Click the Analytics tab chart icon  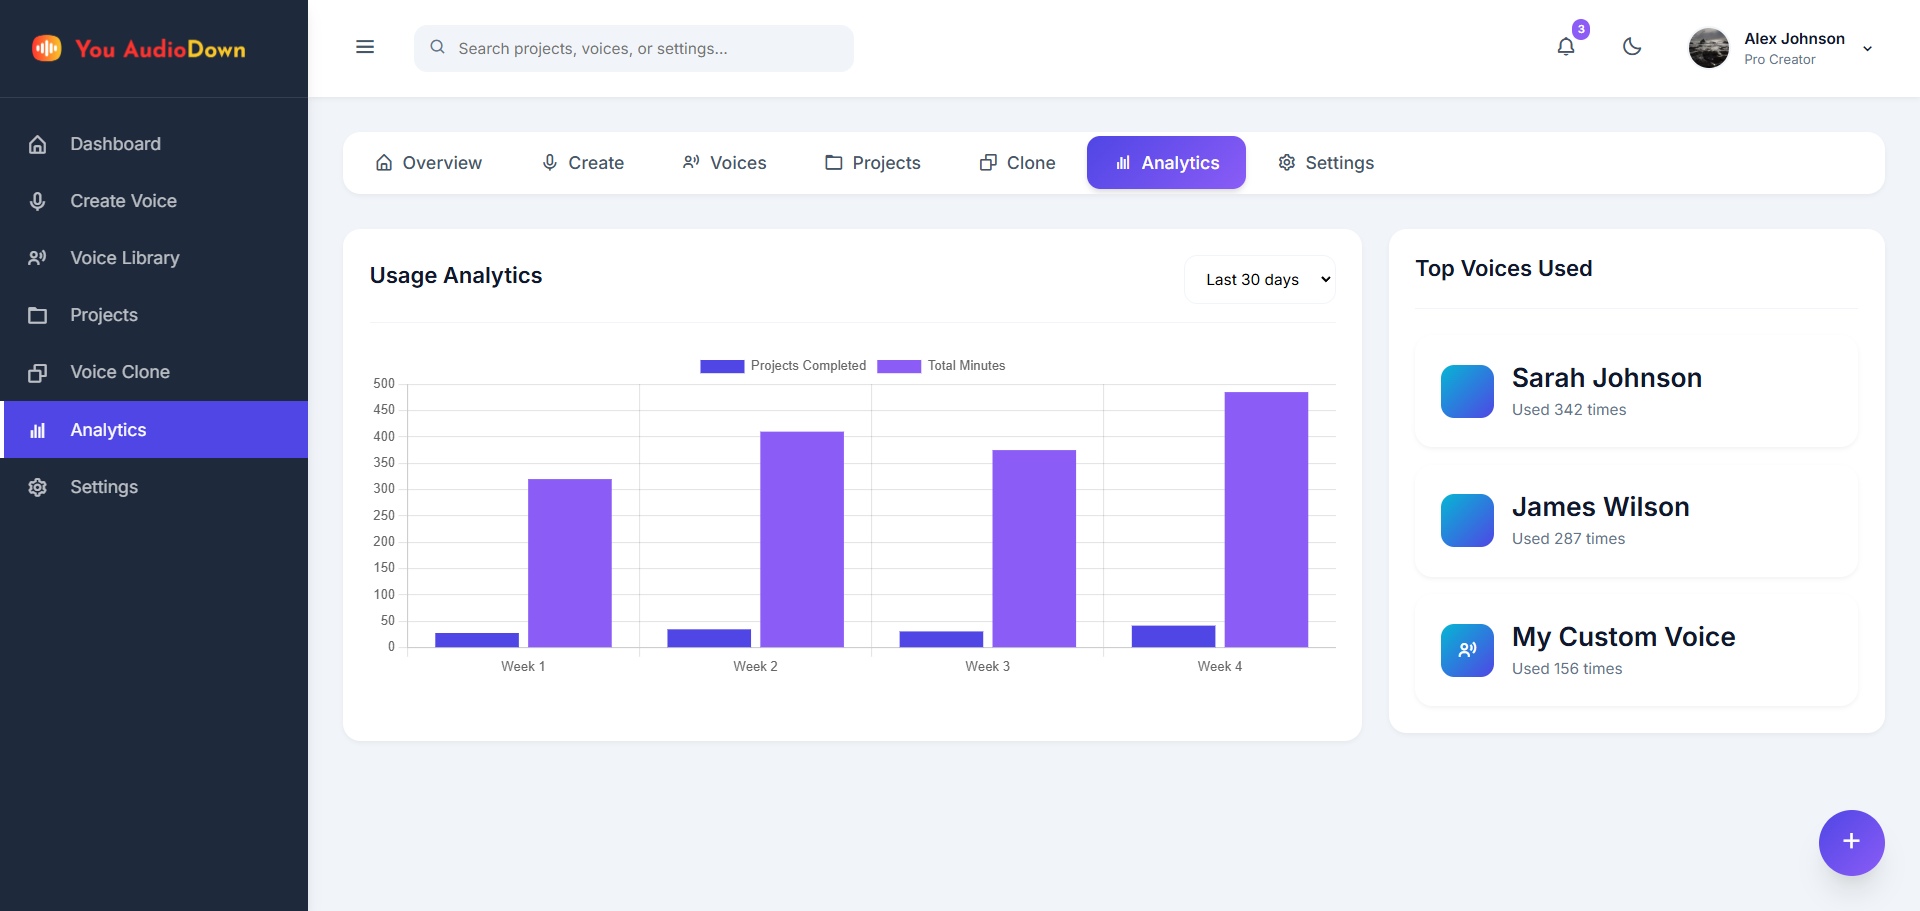pyautogui.click(x=1123, y=162)
